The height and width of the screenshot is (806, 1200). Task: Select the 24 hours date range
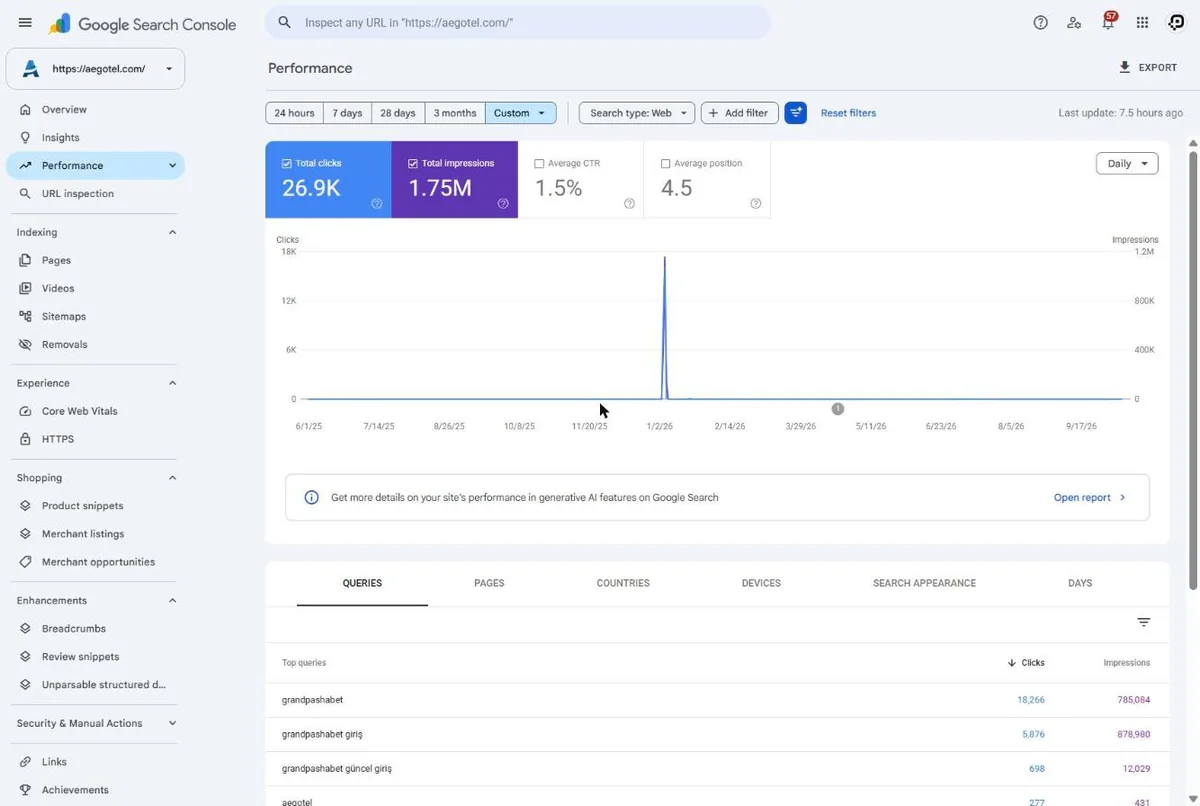[x=294, y=113]
